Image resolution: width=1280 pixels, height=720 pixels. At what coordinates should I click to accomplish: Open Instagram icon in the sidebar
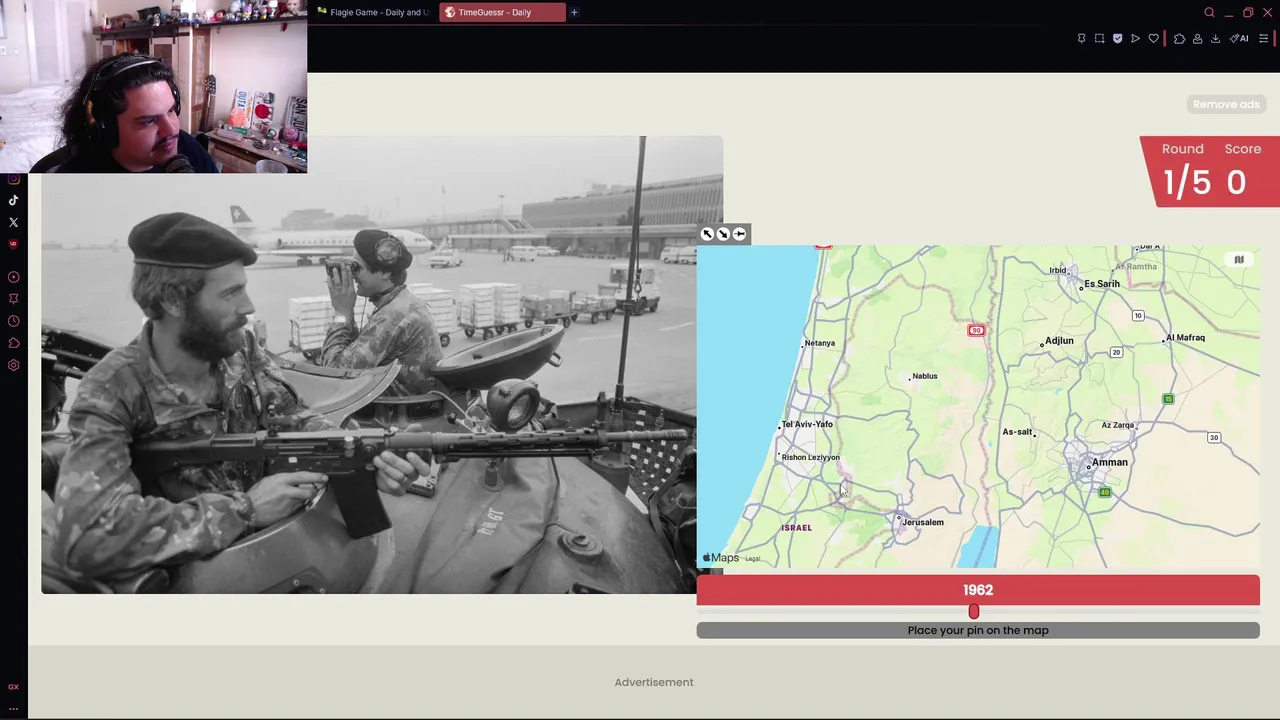13,179
